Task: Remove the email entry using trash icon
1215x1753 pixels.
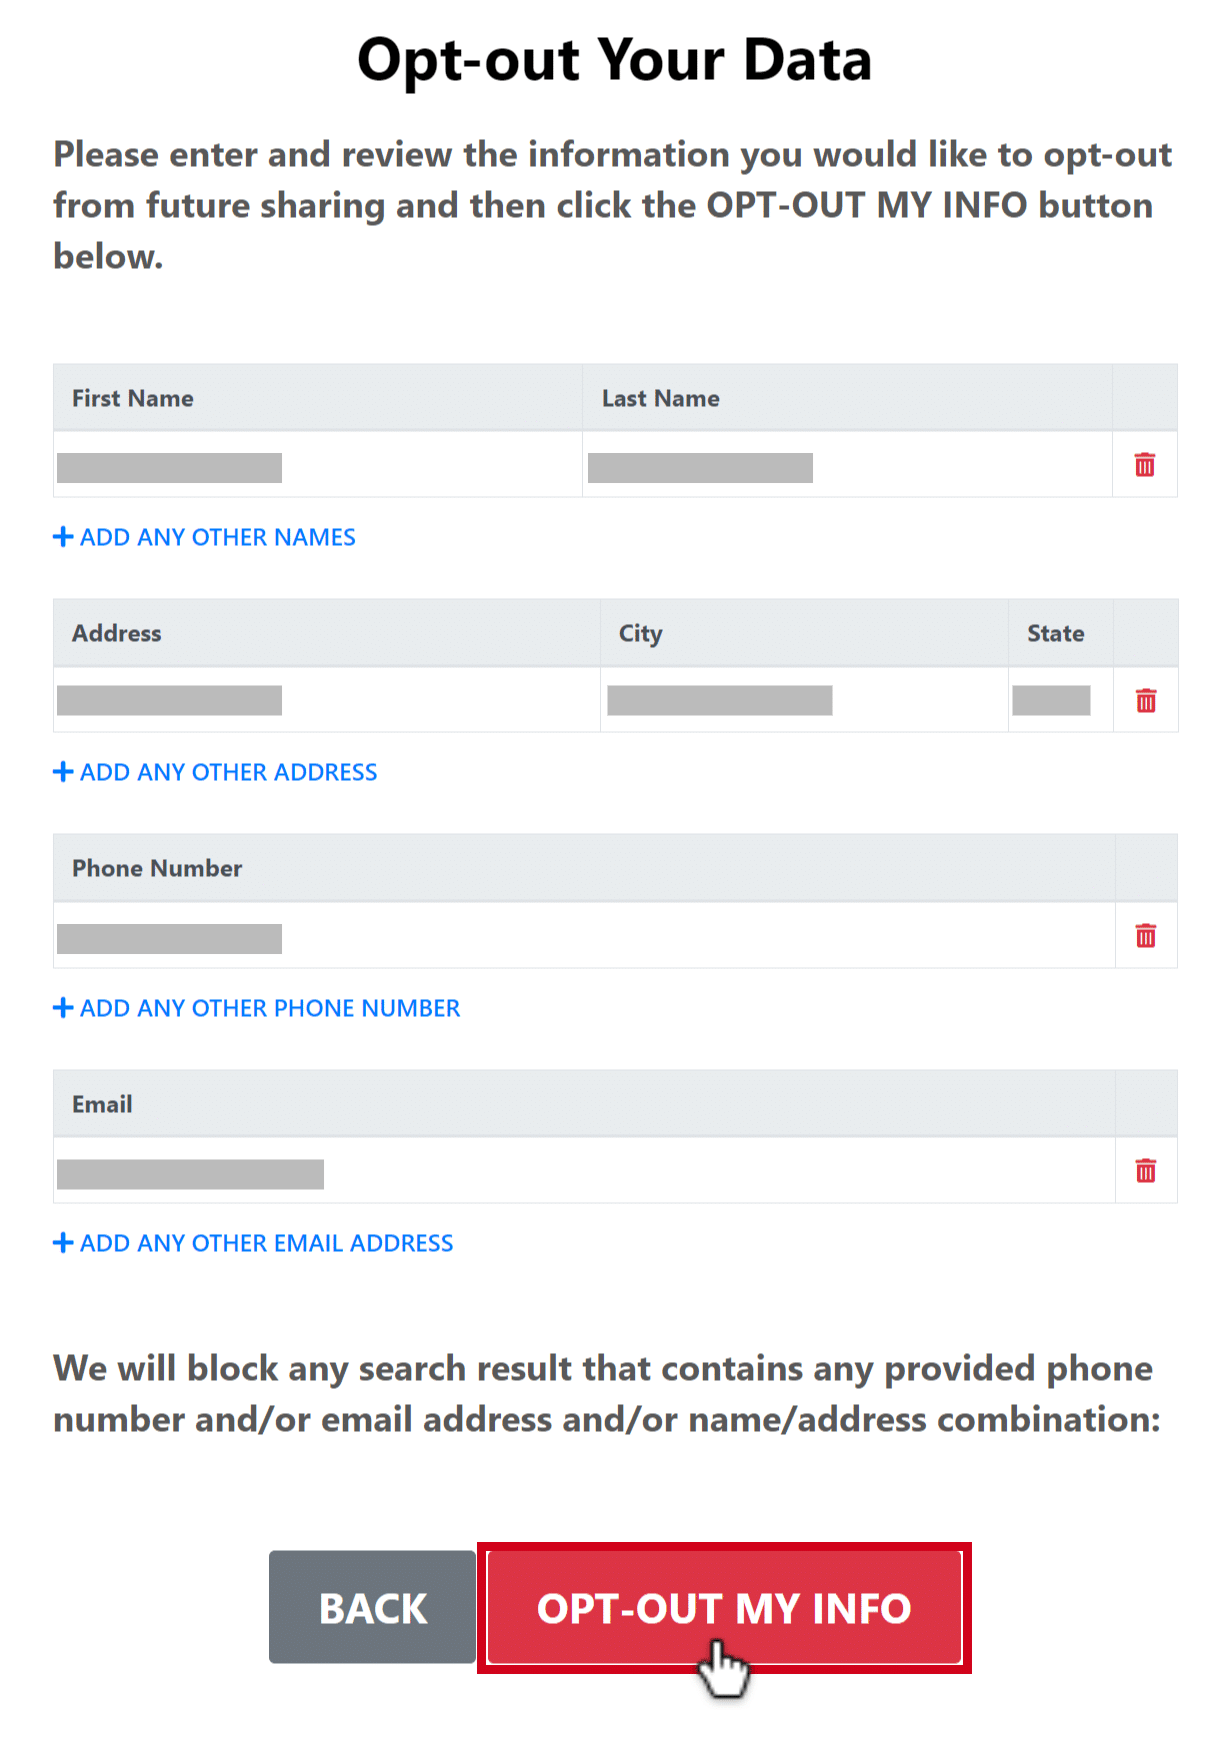Action: [1145, 1171]
